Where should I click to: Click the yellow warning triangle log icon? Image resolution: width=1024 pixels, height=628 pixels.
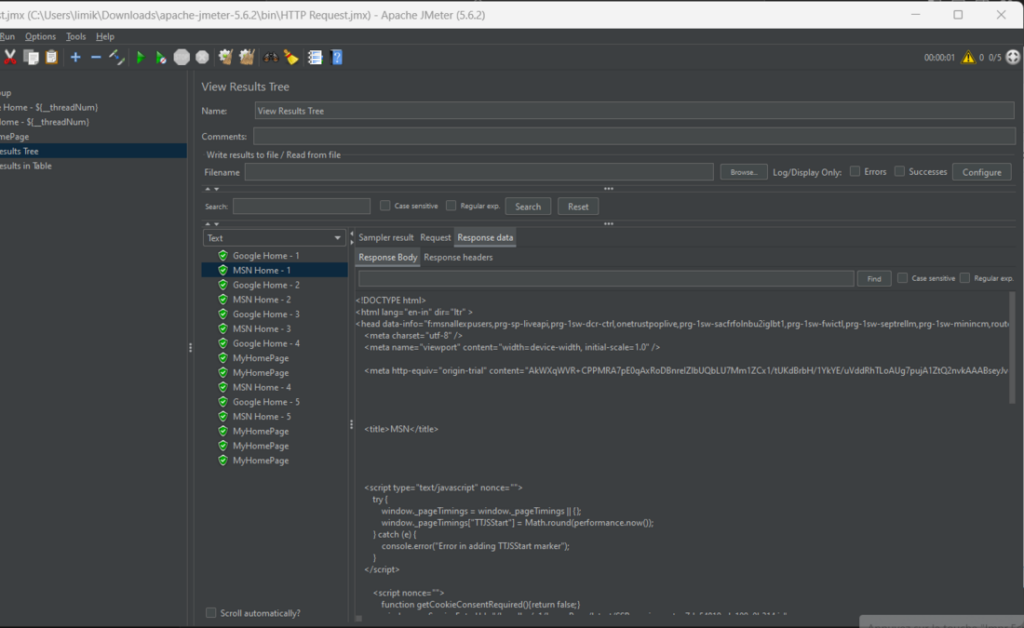click(968, 58)
